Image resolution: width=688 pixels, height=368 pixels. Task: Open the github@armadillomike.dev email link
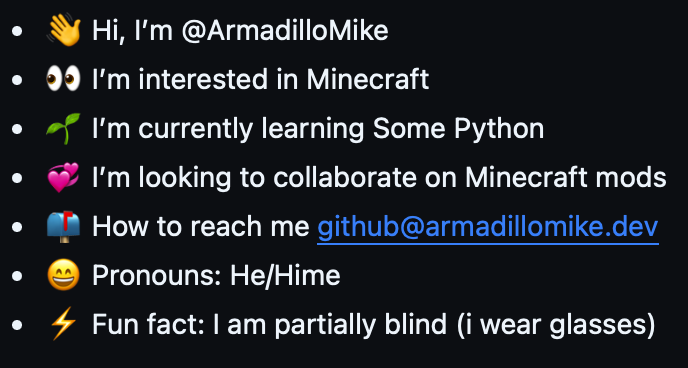coord(487,227)
